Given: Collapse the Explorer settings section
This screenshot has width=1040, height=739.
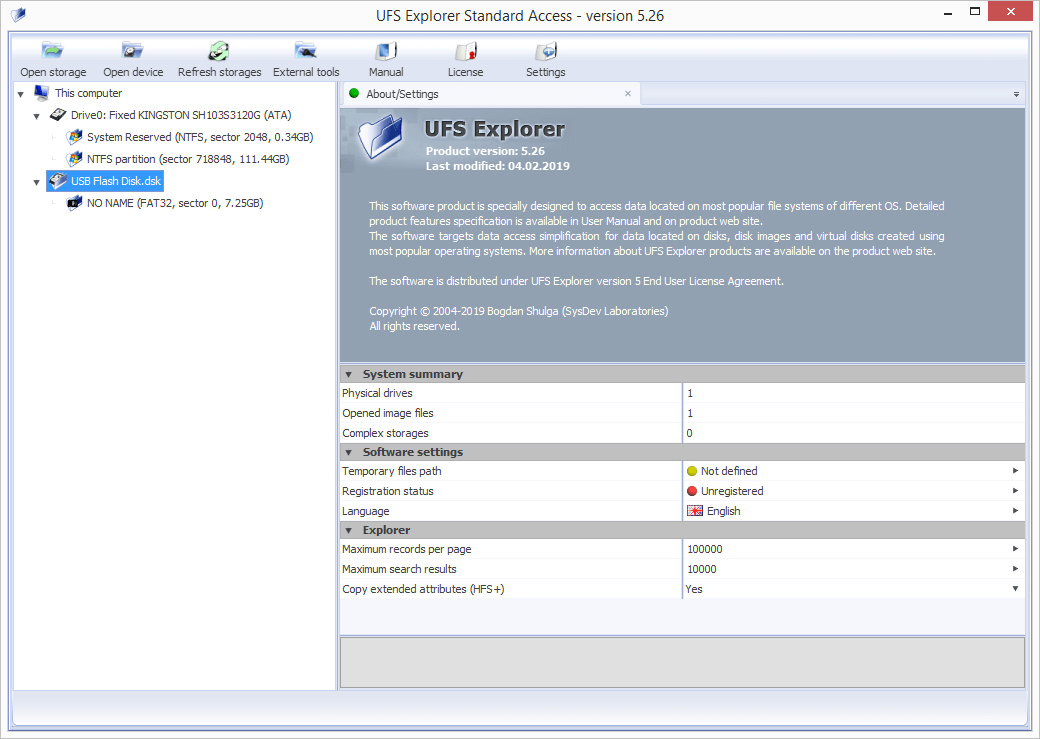Looking at the screenshot, I should [x=348, y=531].
